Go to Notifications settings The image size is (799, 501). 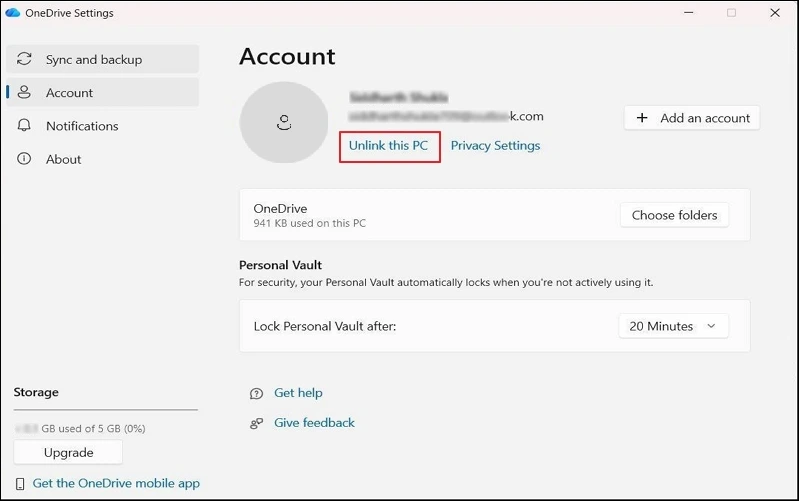[x=102, y=125]
